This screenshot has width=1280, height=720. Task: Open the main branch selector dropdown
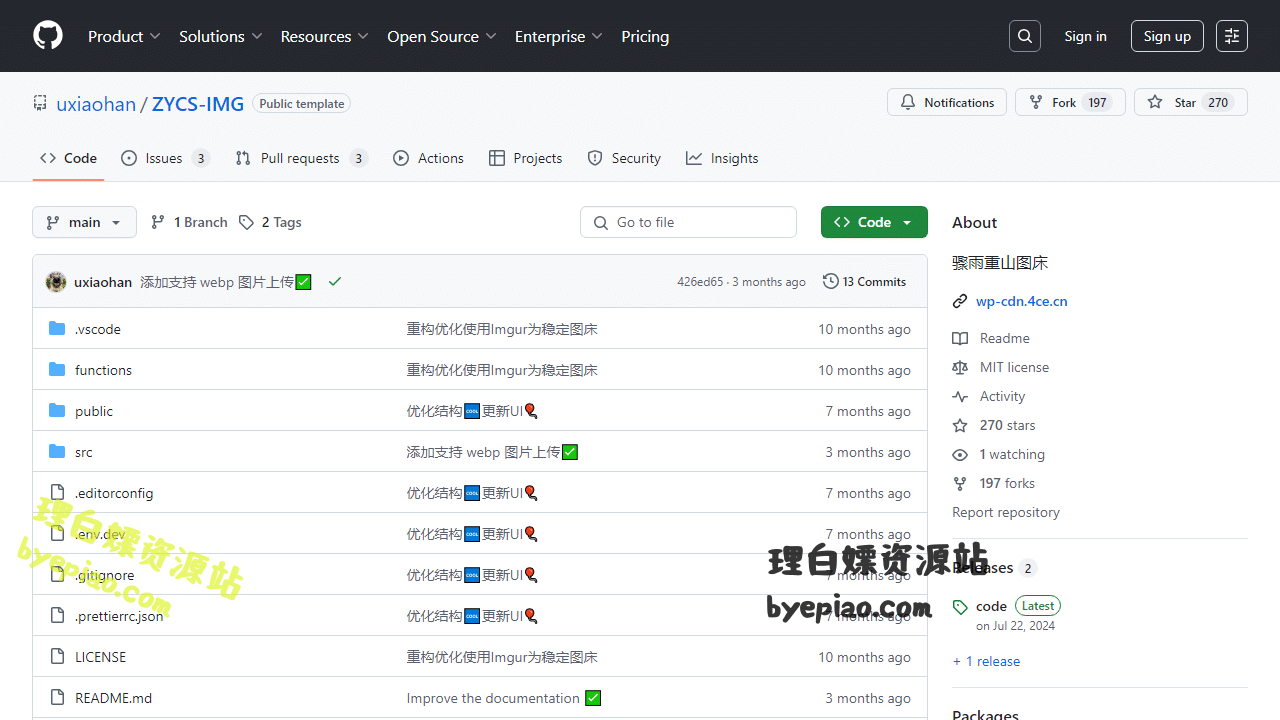[x=84, y=222]
